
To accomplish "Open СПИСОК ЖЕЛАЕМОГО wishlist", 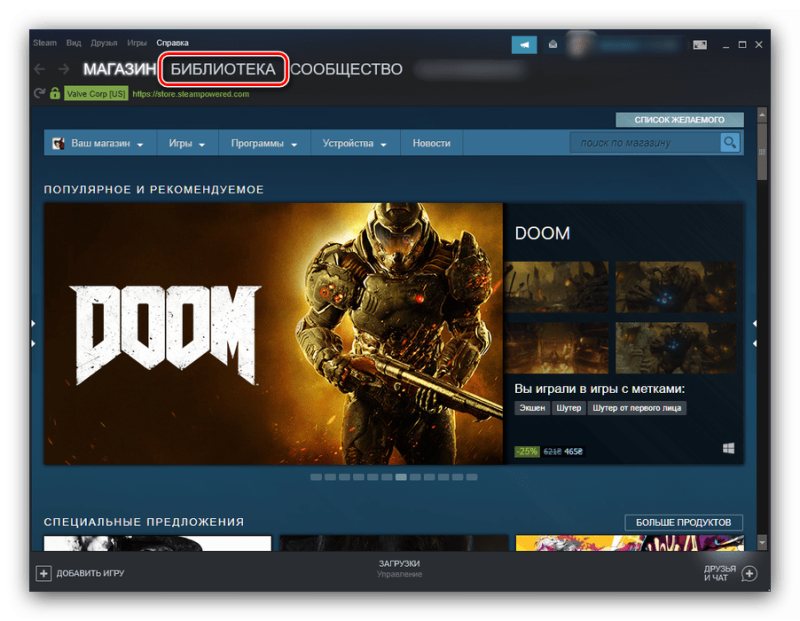I will [680, 120].
